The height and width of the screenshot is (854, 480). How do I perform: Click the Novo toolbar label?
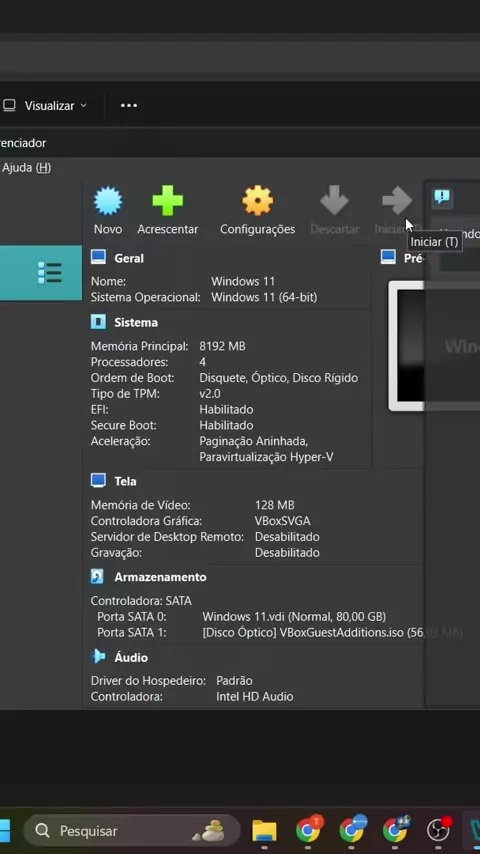pos(108,229)
